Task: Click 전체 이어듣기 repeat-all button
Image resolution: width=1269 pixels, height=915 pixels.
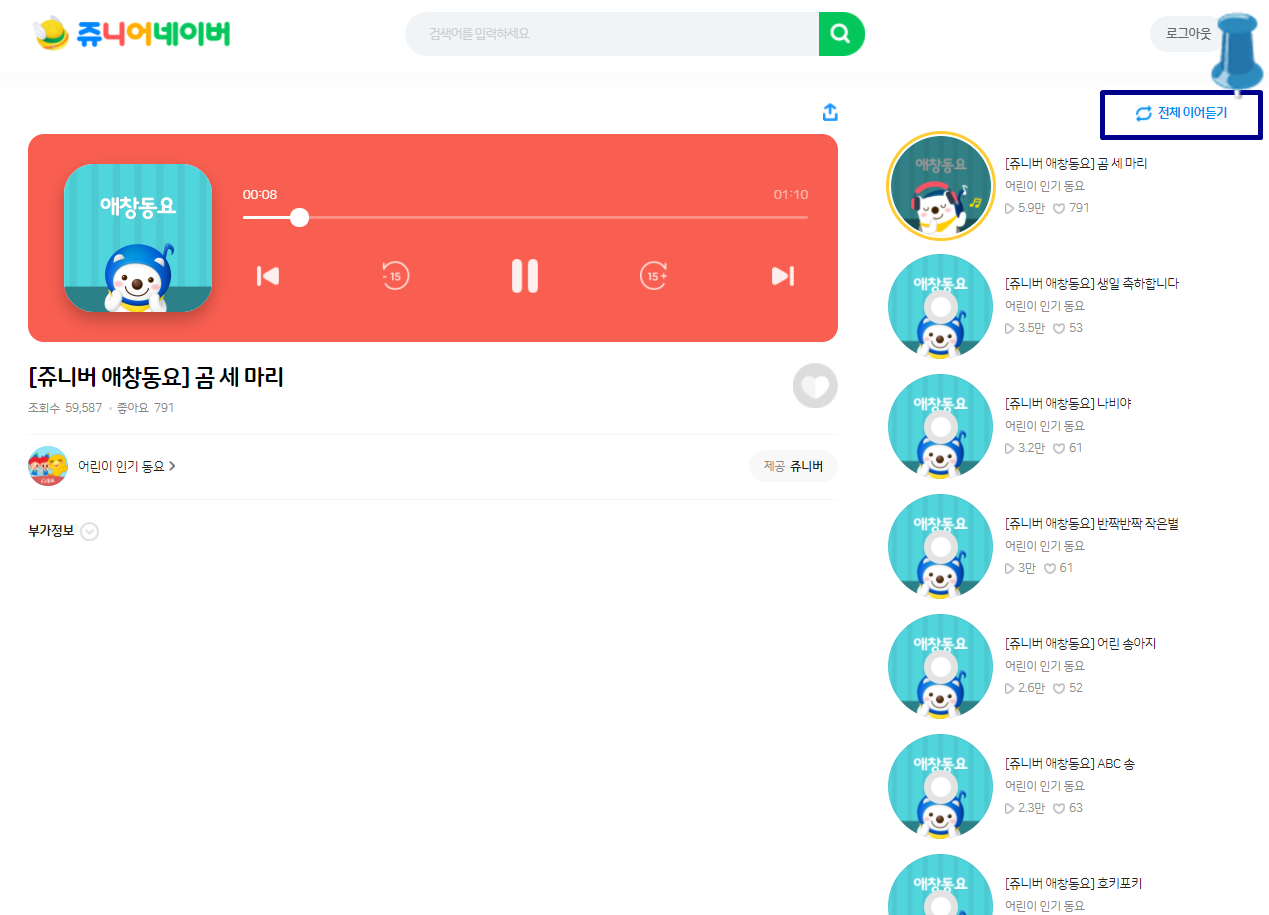Action: [x=1181, y=114]
